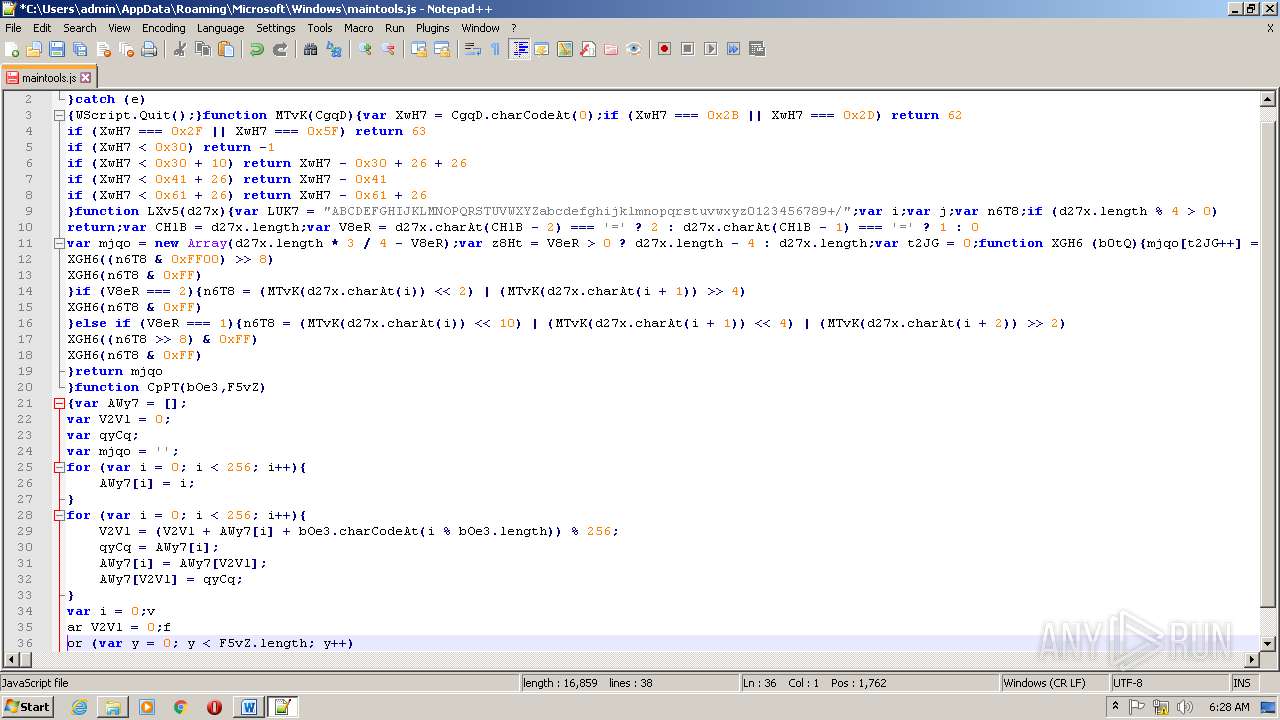Toggle show all characters pilcrow icon

(496, 49)
